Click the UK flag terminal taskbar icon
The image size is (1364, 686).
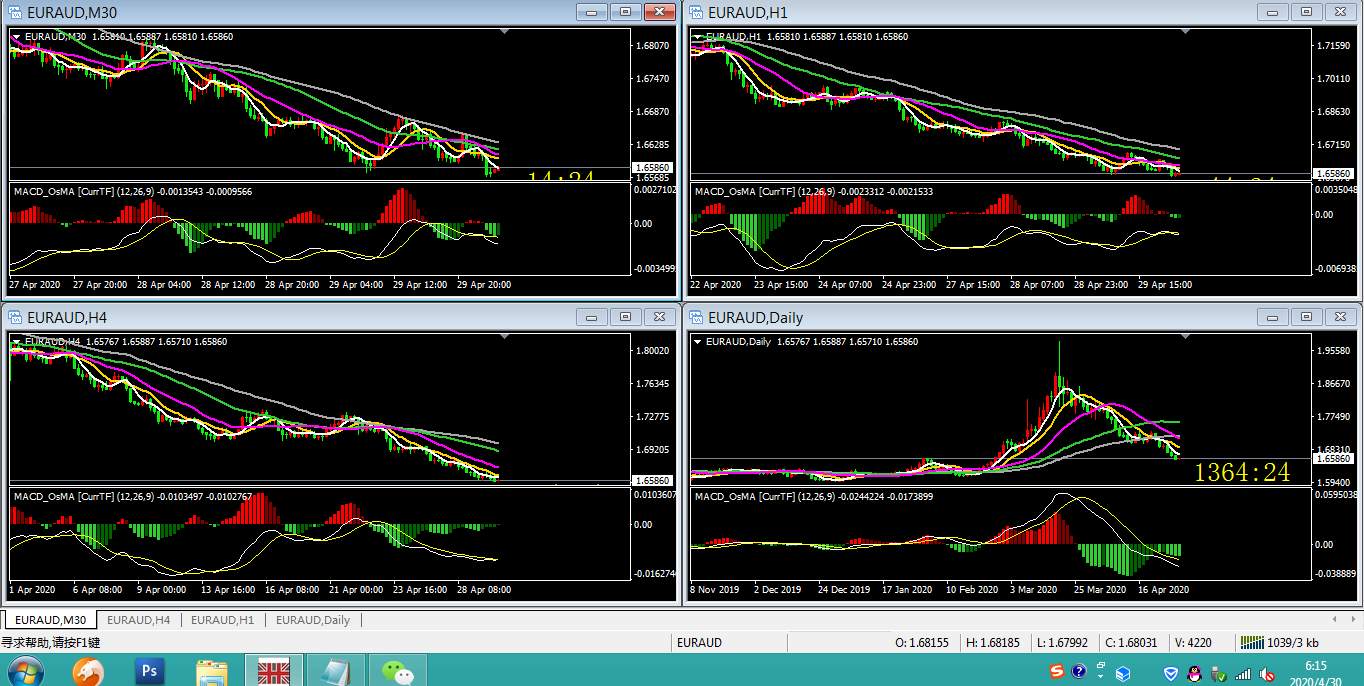click(273, 671)
